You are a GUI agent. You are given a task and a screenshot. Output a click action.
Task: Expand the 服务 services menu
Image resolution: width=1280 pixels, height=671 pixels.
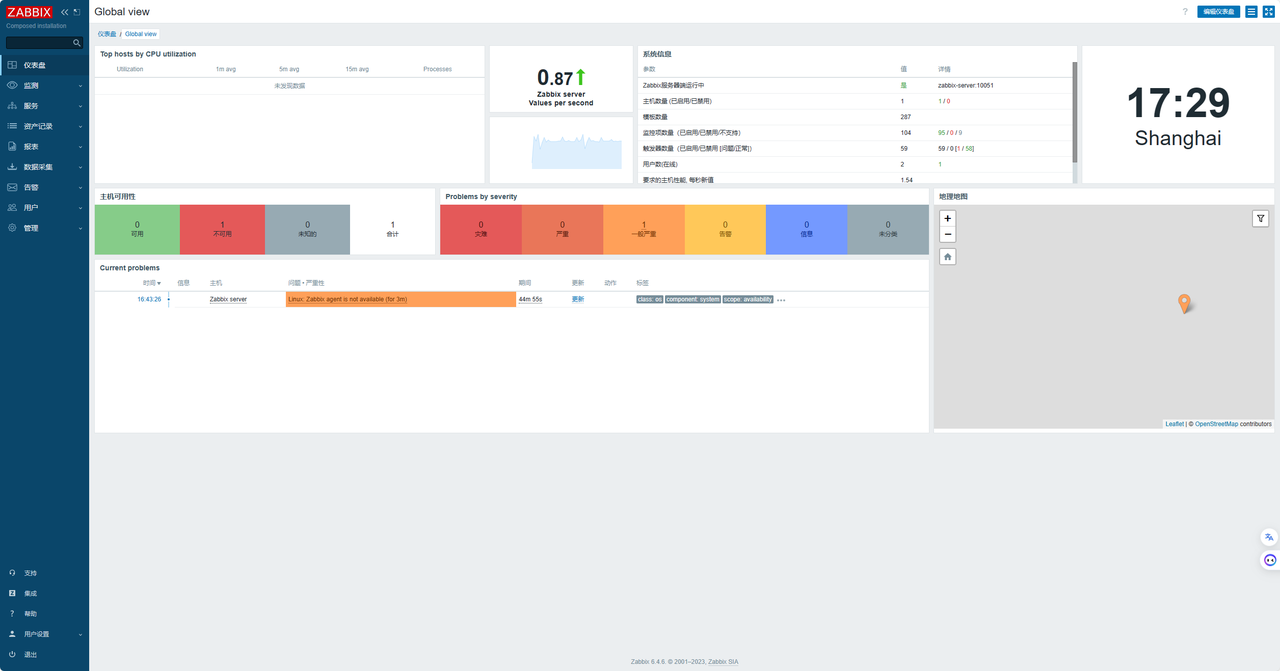coord(44,106)
